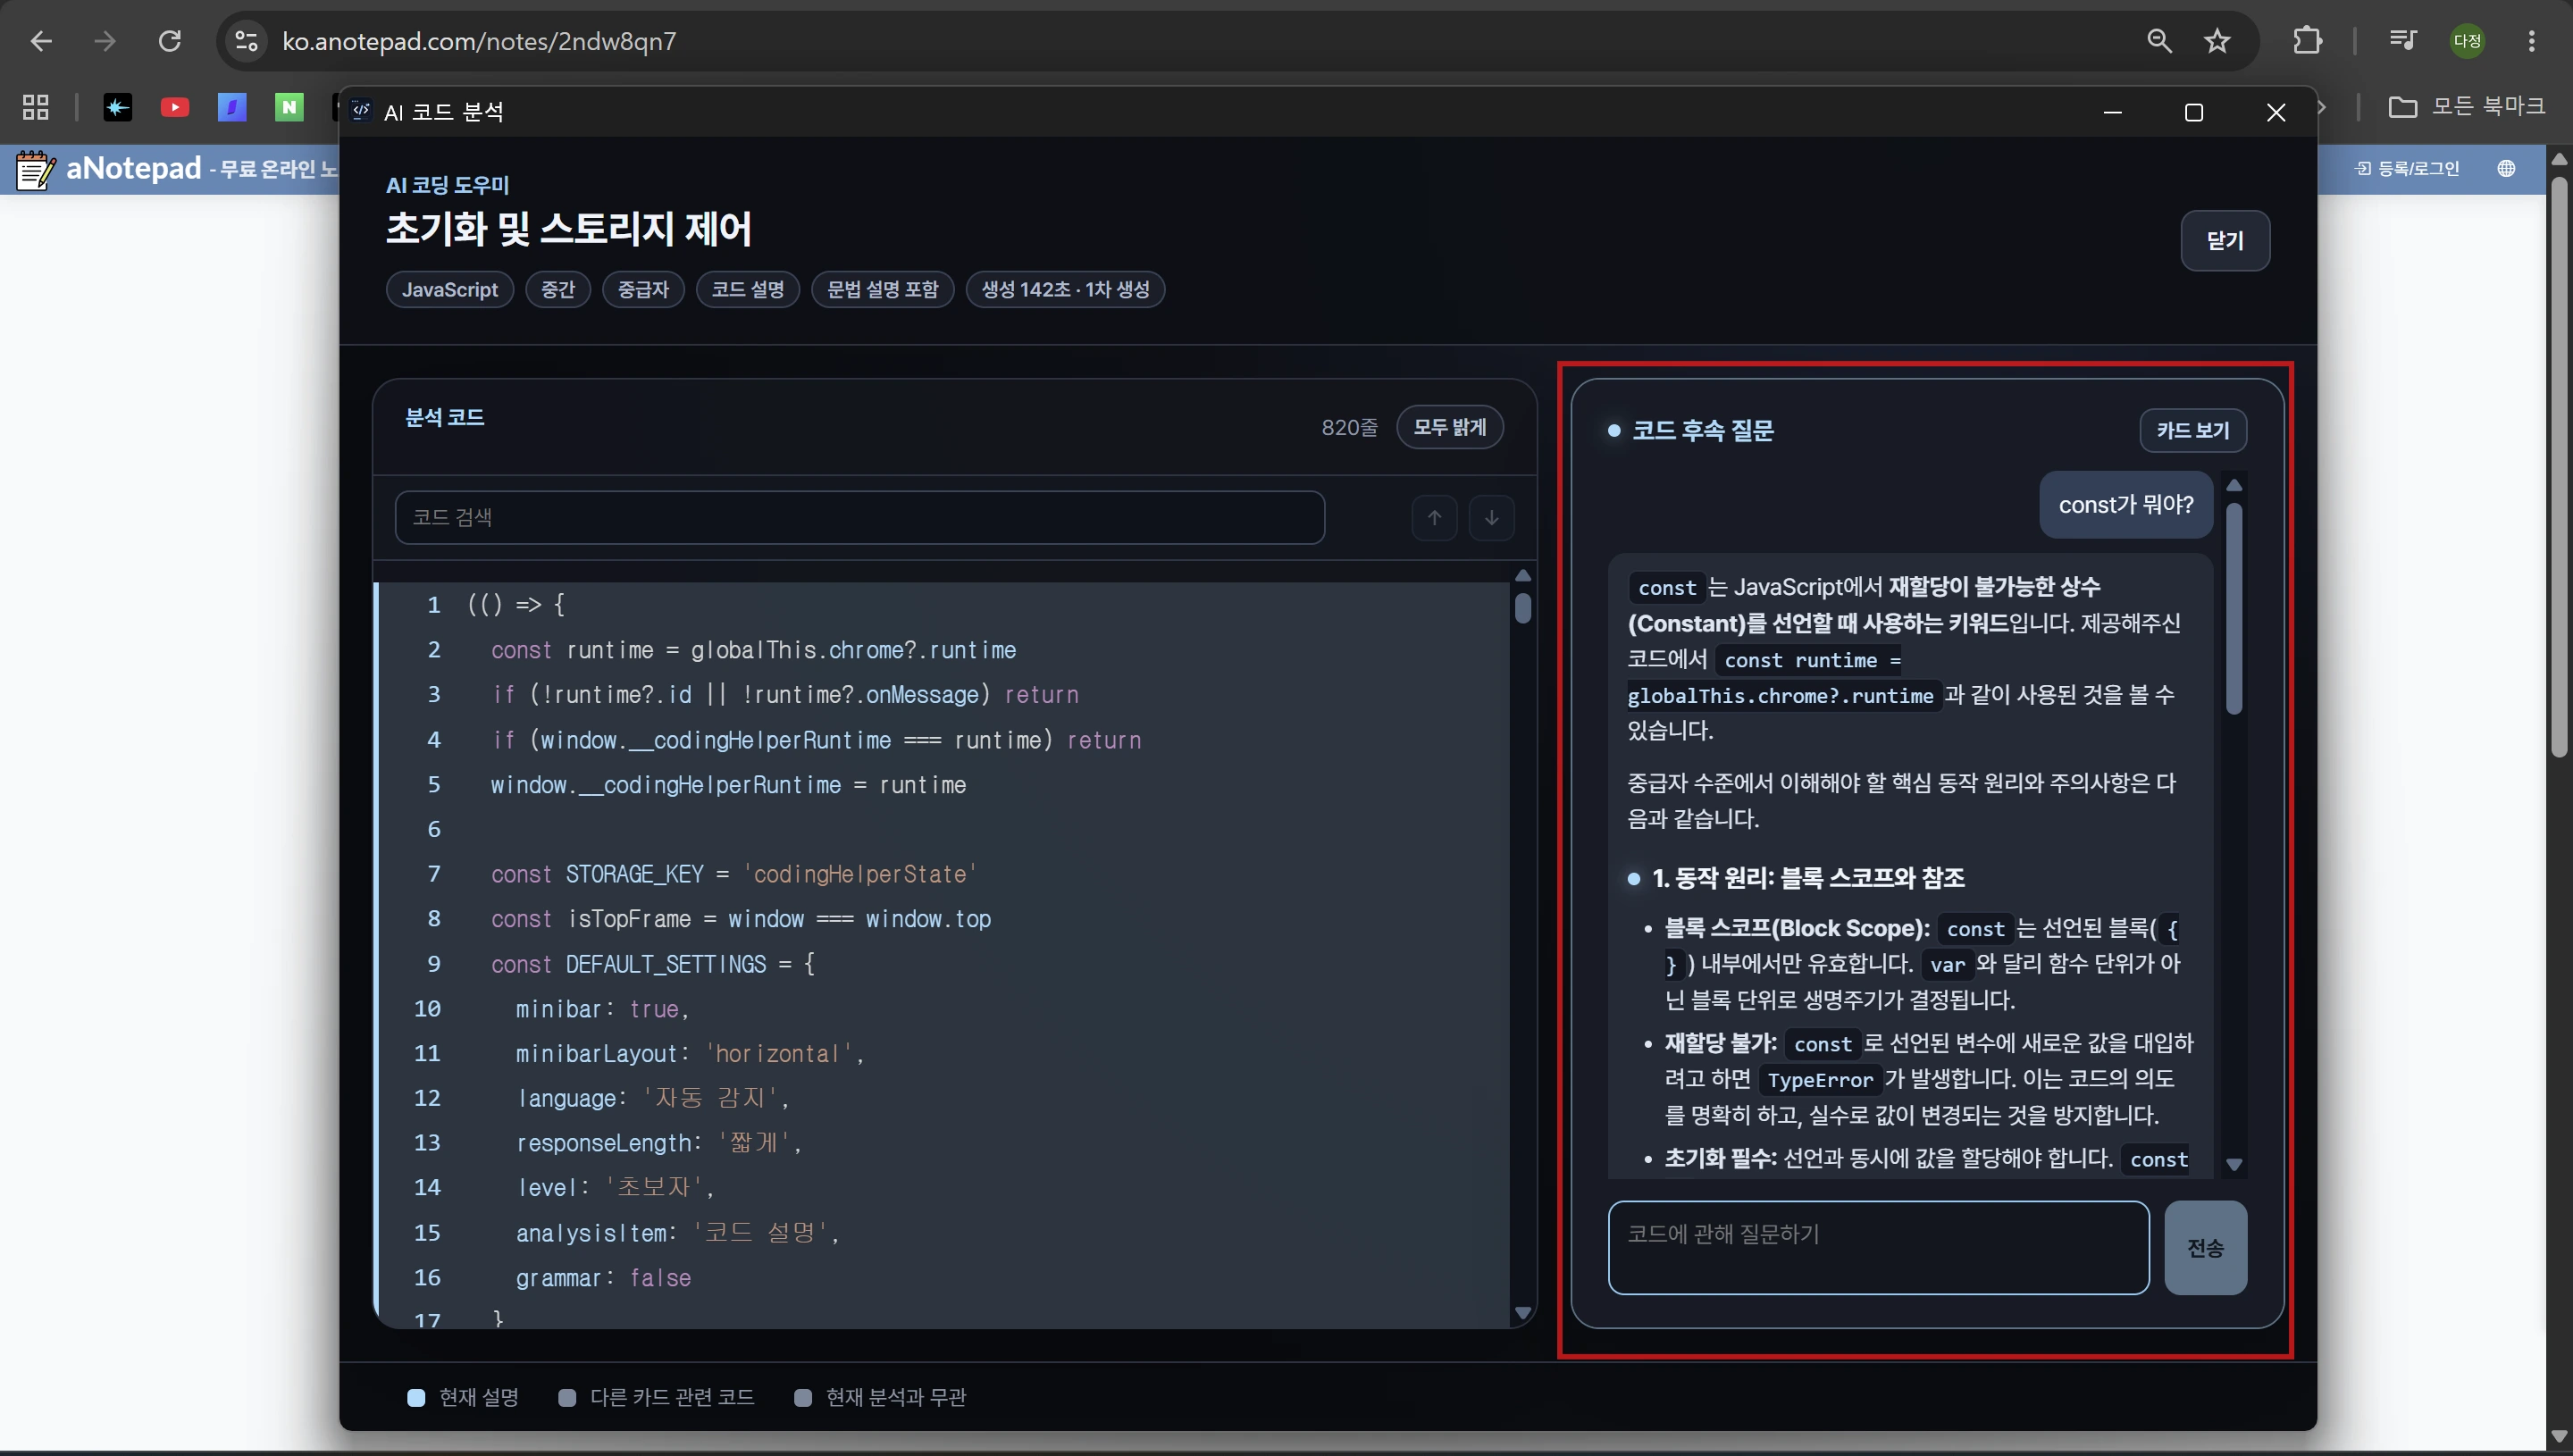Click the 다른 카드 관련 코드 legend item
2573x1456 pixels.
click(656, 1397)
